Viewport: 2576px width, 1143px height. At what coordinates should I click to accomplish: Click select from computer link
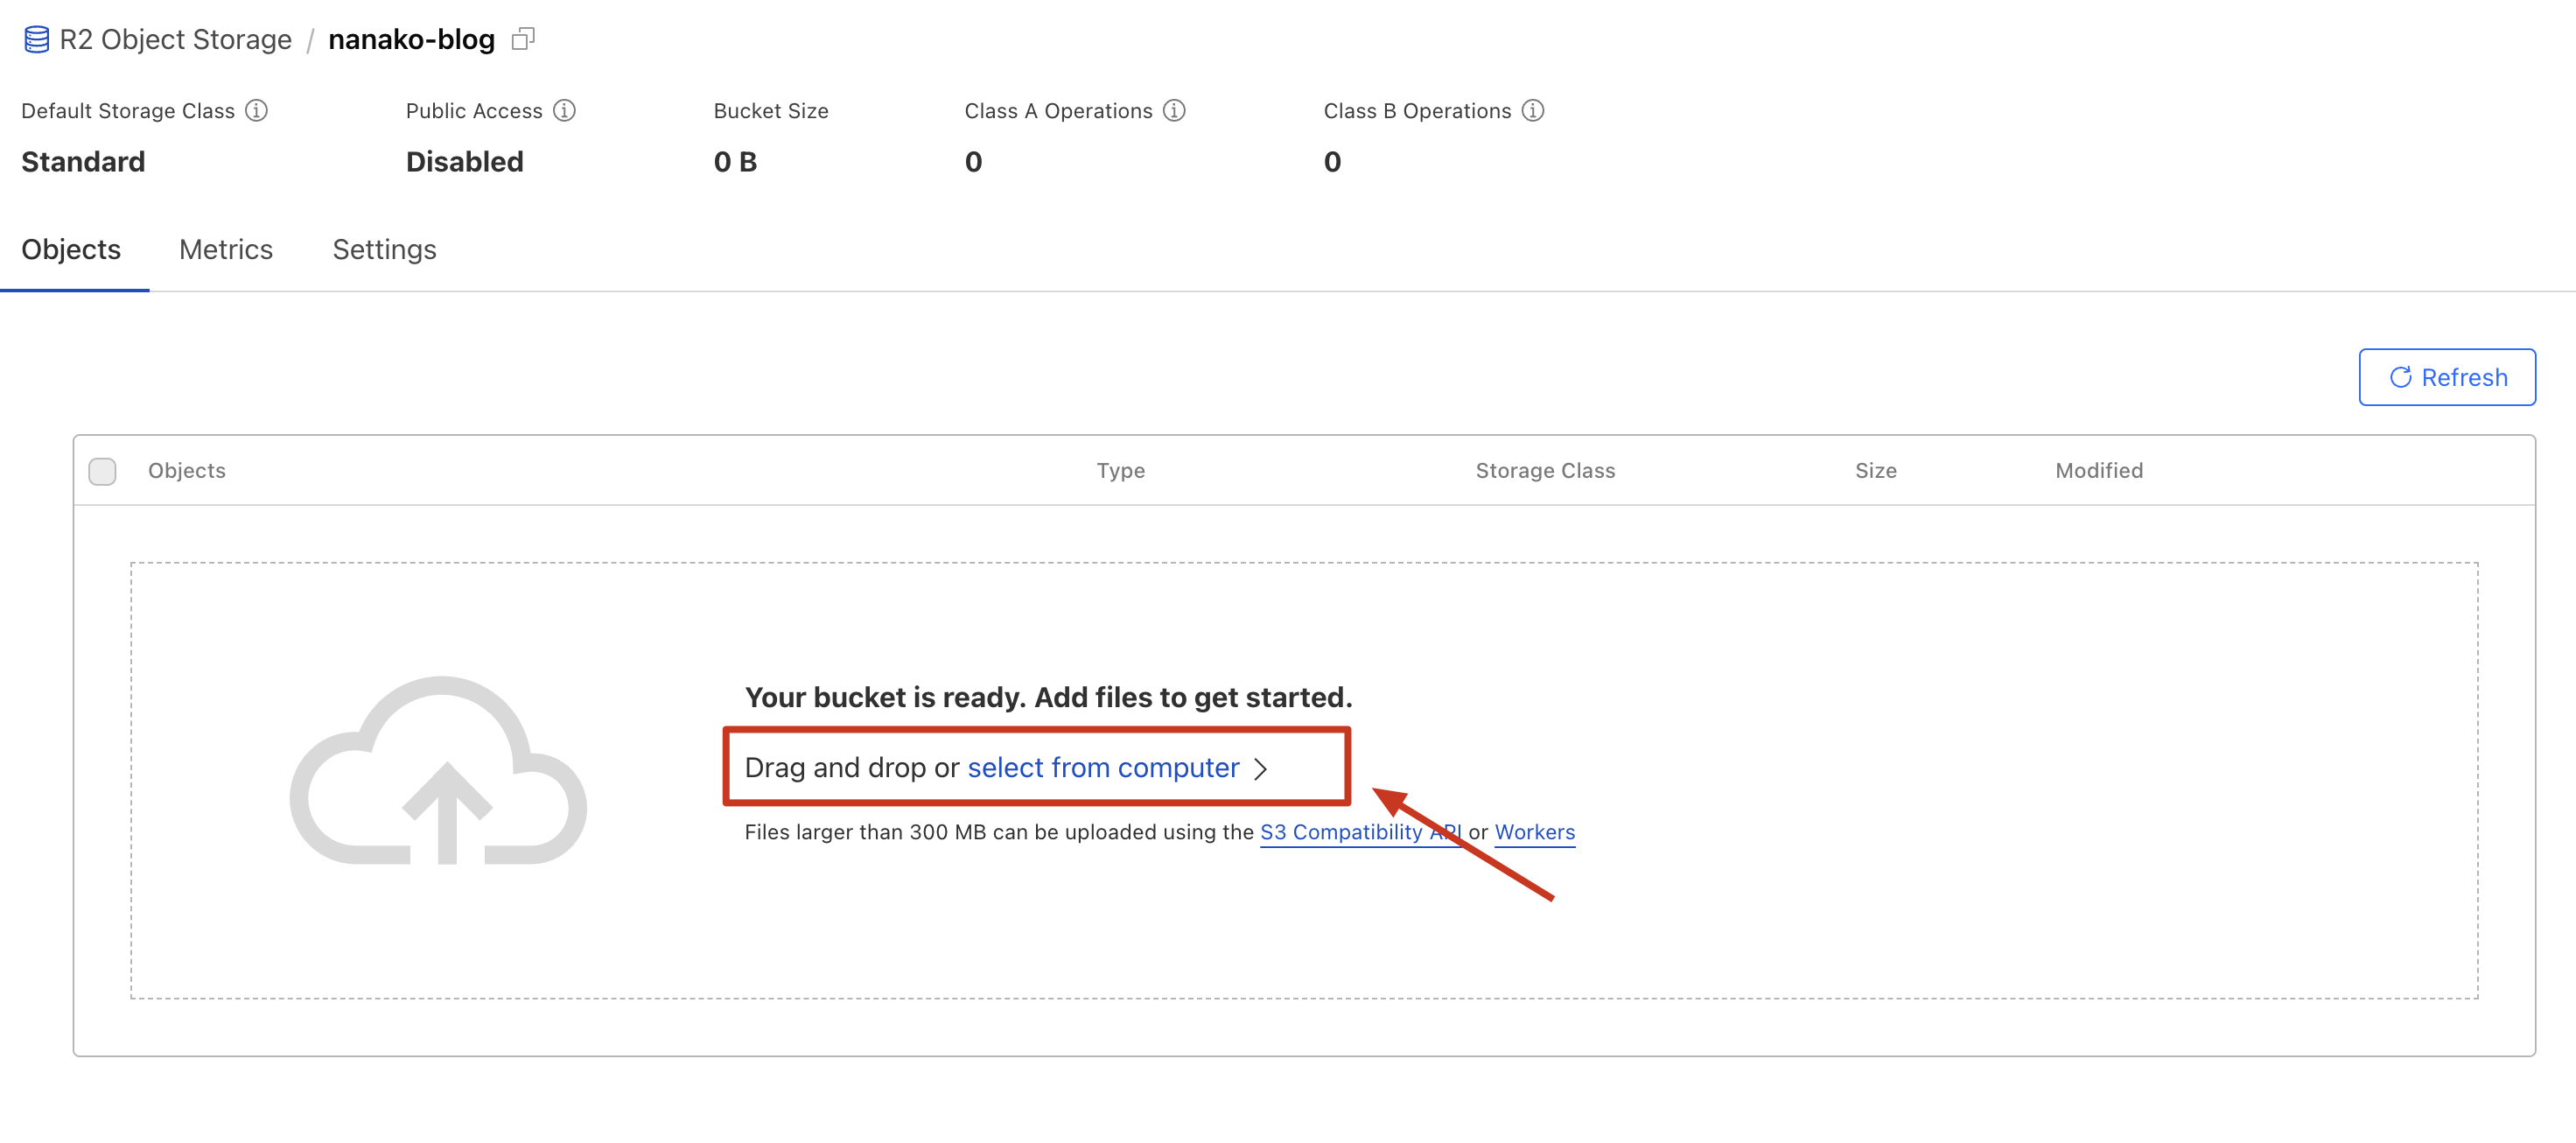[x=1103, y=767]
